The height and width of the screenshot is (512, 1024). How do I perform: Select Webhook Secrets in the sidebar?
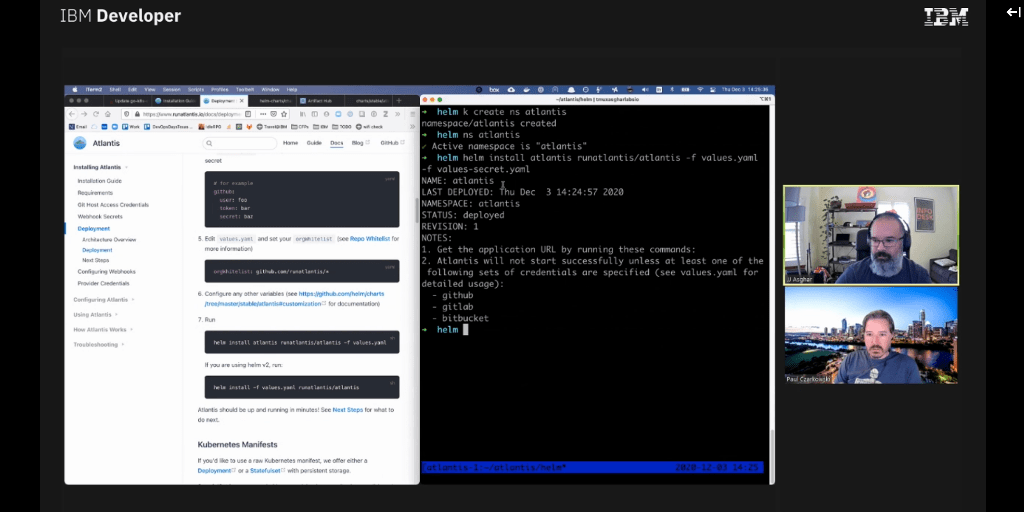pyautogui.click(x=100, y=216)
